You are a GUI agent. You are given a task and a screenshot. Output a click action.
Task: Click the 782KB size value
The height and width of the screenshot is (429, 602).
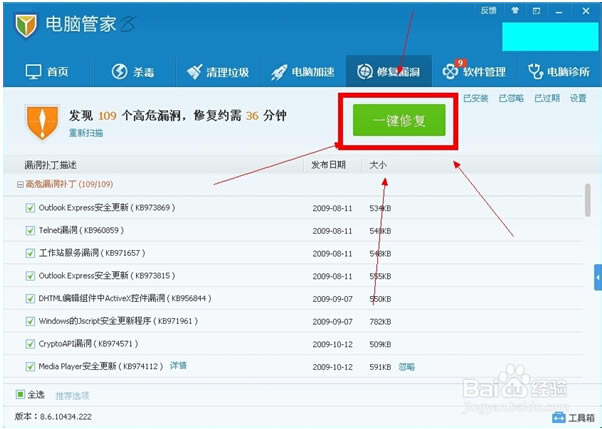pos(380,322)
